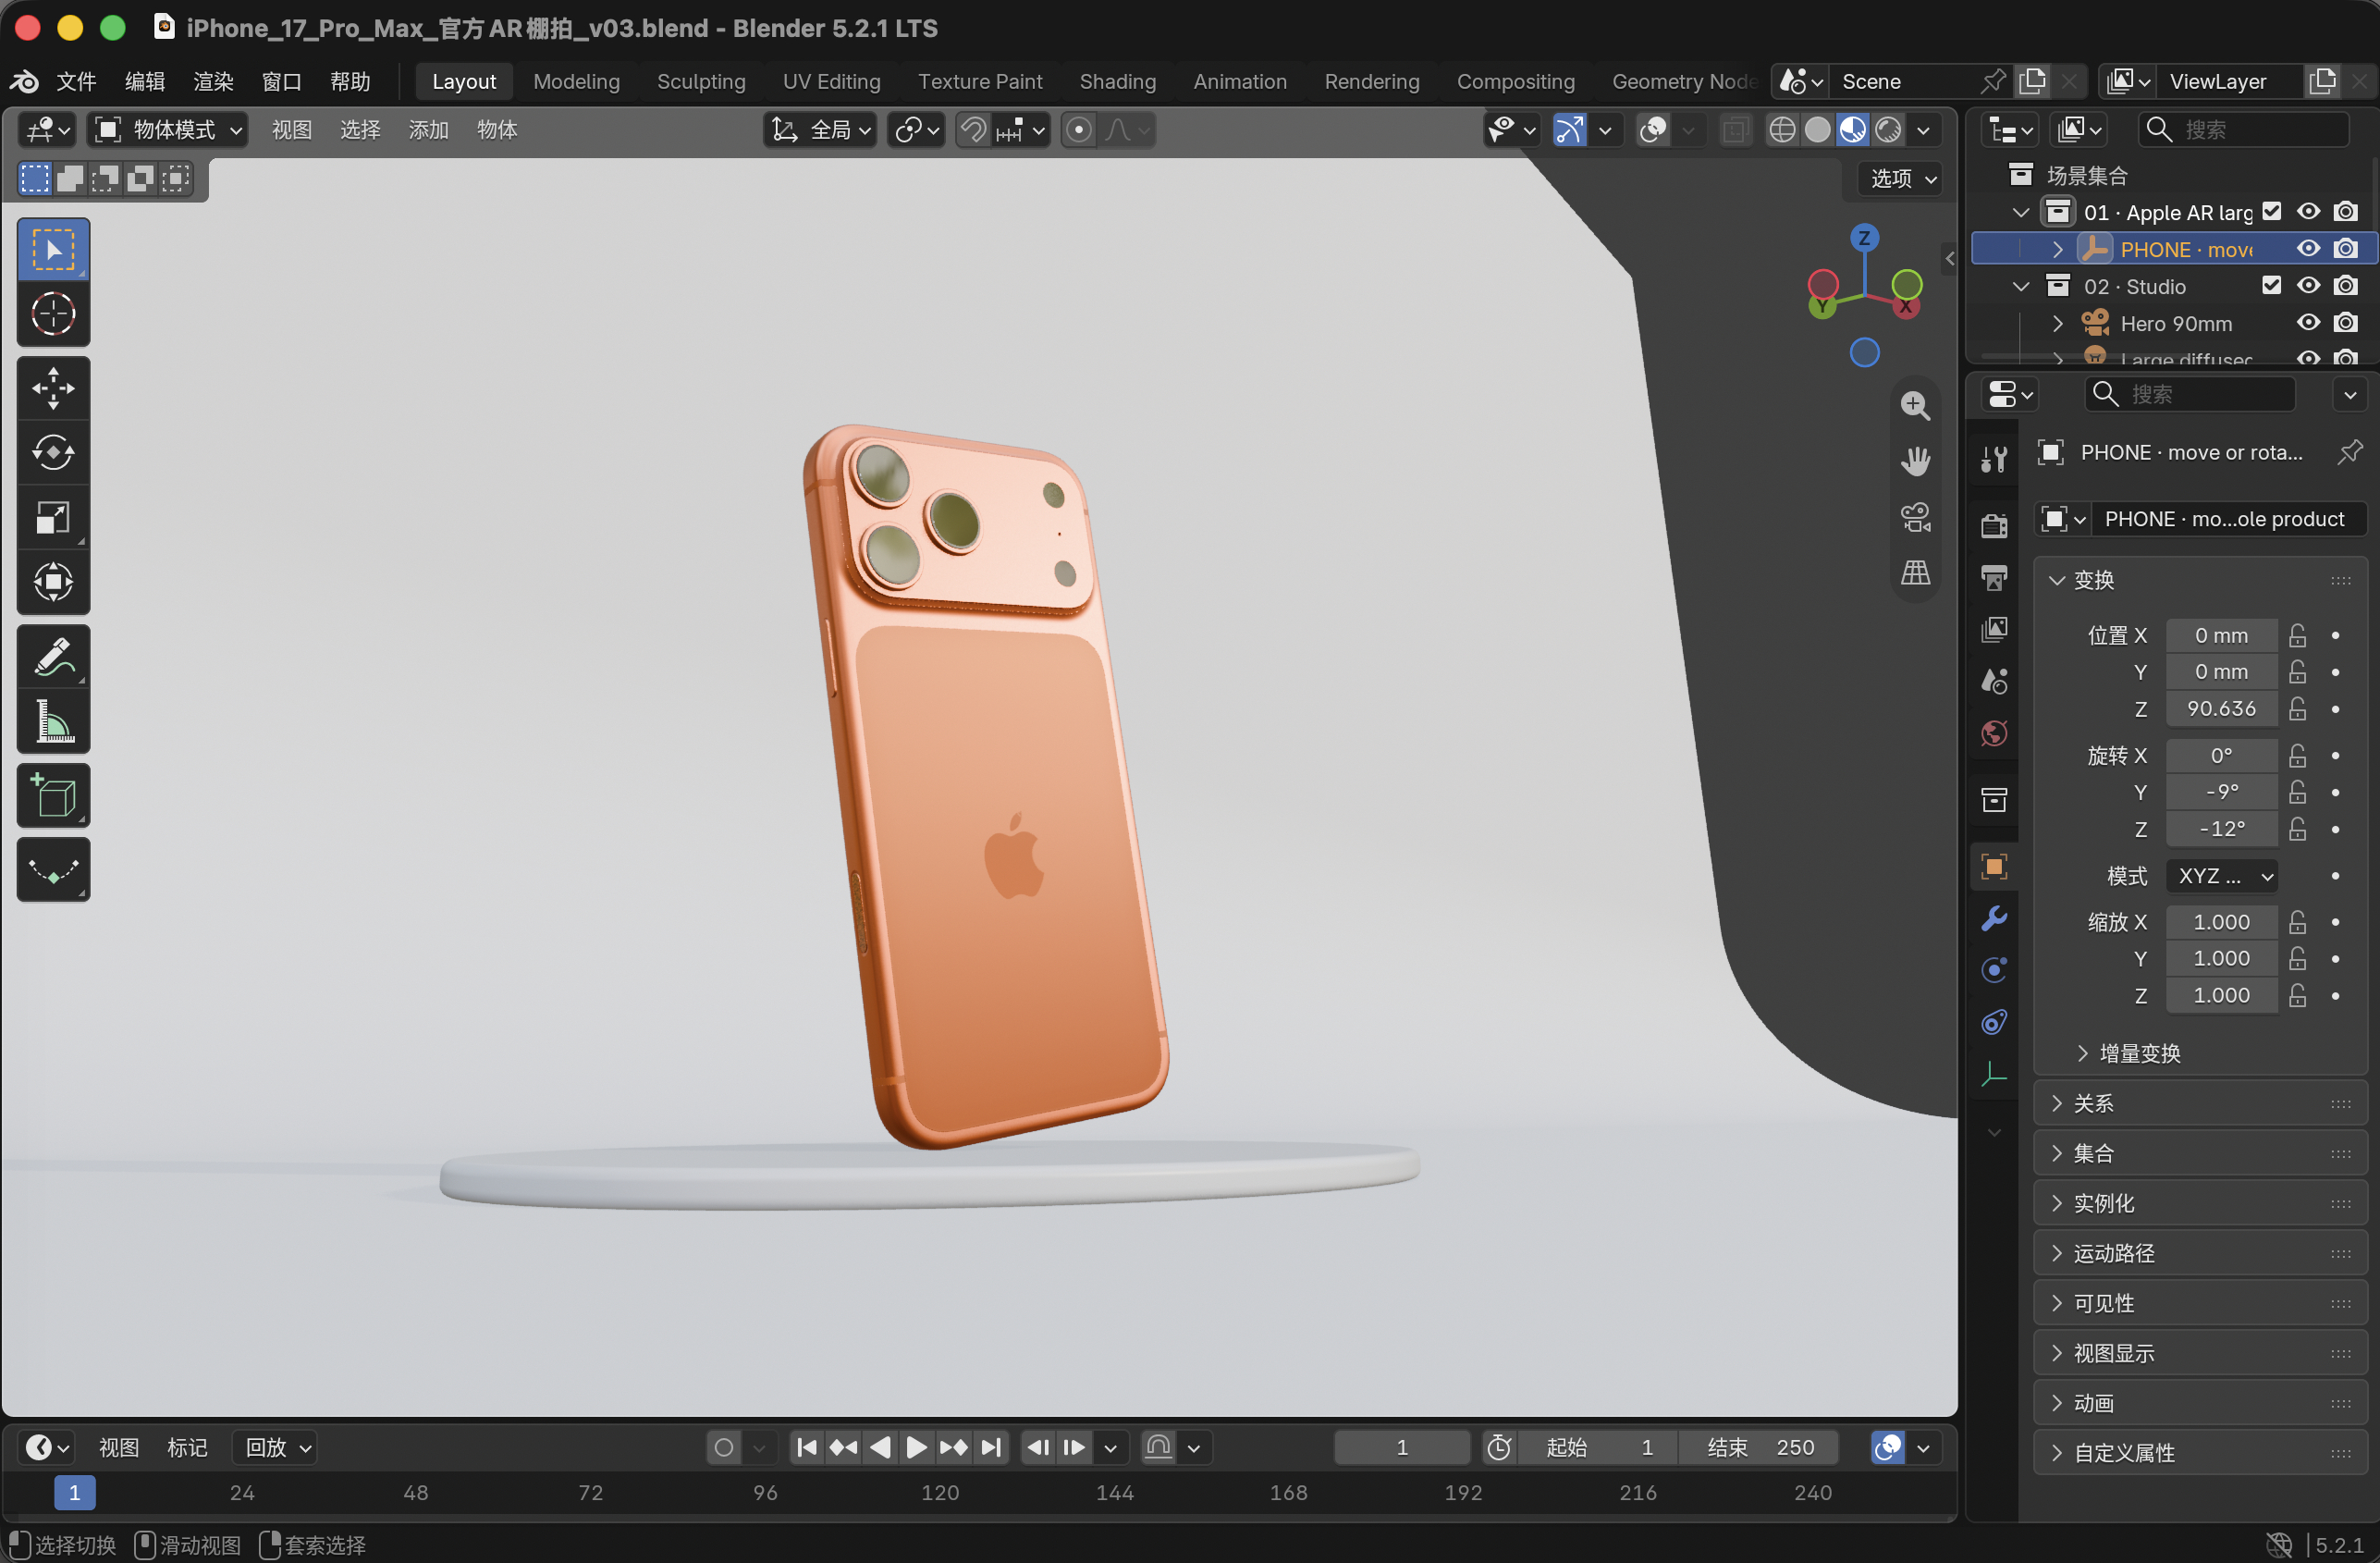
Task: Select the Box Select tool
Action: (x=53, y=249)
